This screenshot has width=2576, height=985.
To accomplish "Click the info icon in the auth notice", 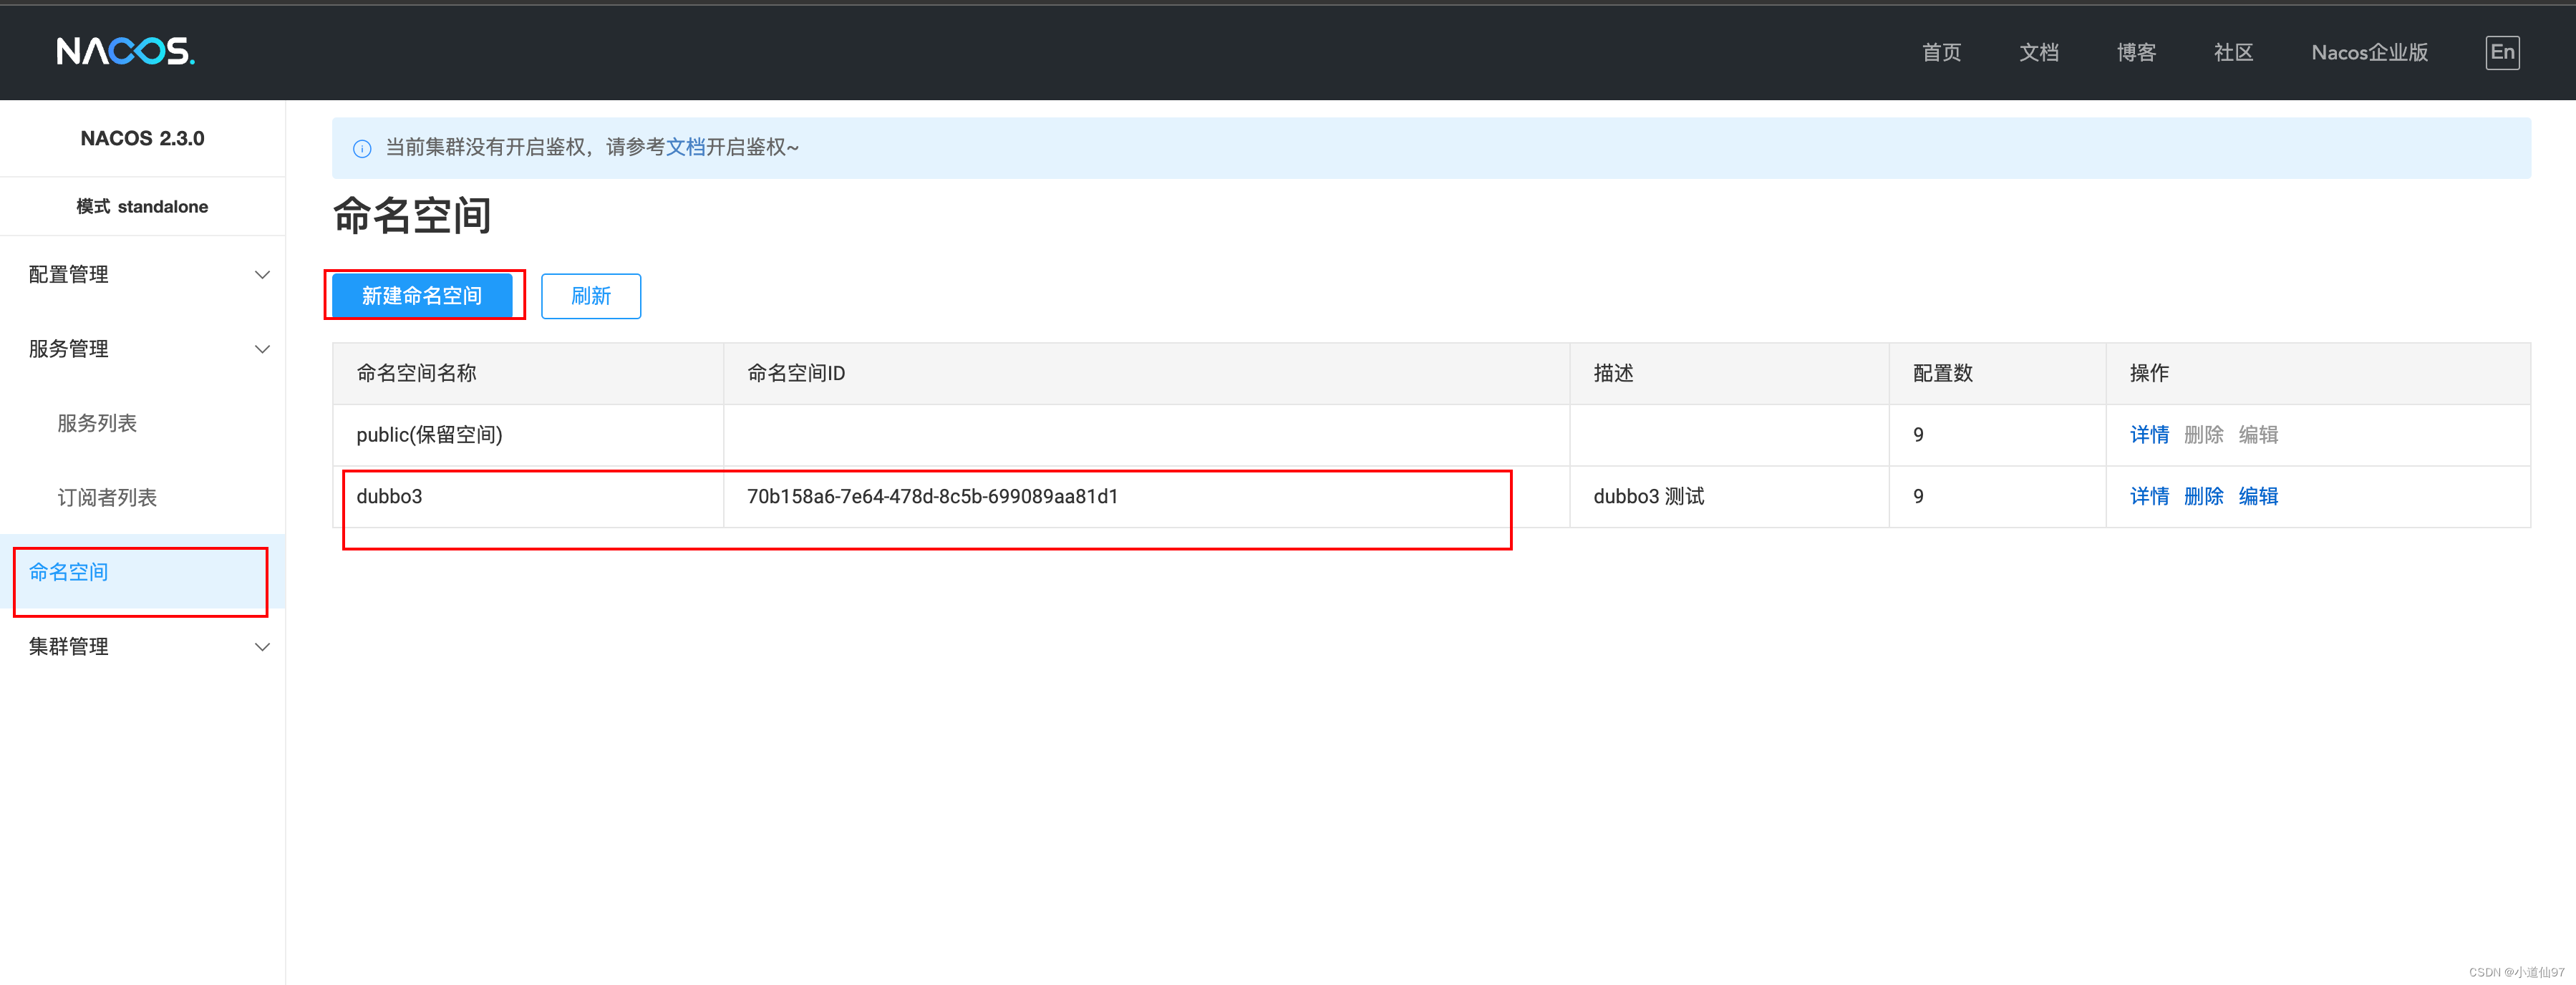I will (362, 148).
